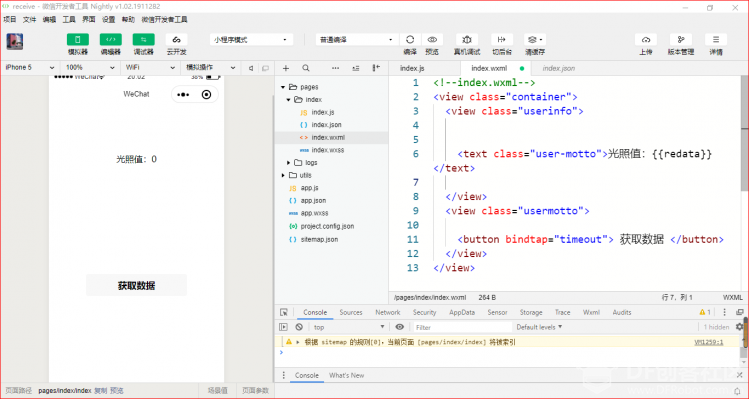
Task: Open the iPhone 5 device dropdown
Action: pos(30,68)
